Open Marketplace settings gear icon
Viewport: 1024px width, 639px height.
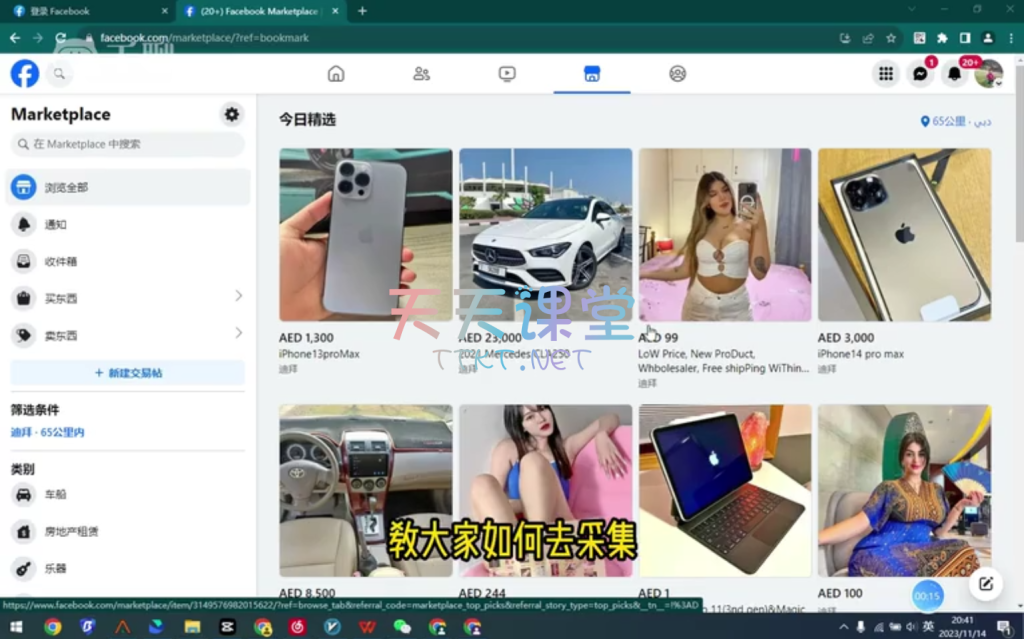(232, 114)
